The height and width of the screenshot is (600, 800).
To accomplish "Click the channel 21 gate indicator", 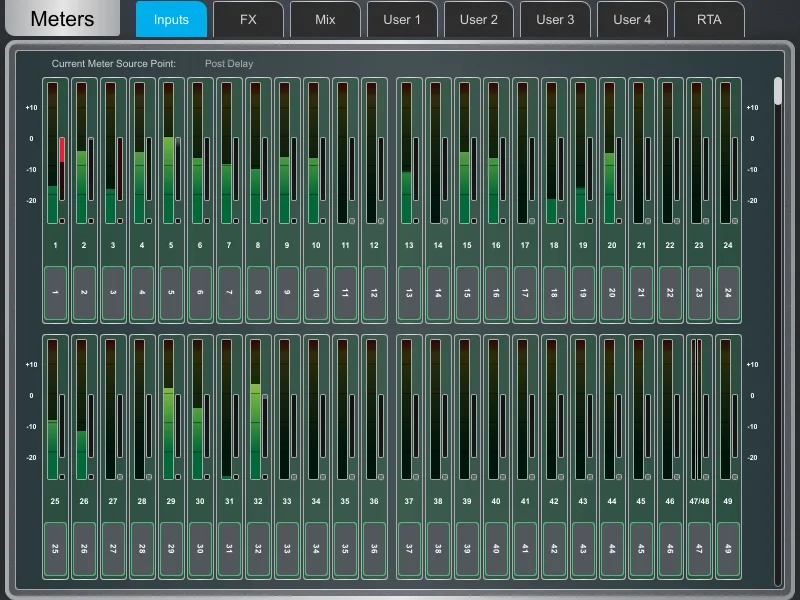I will tap(648, 221).
